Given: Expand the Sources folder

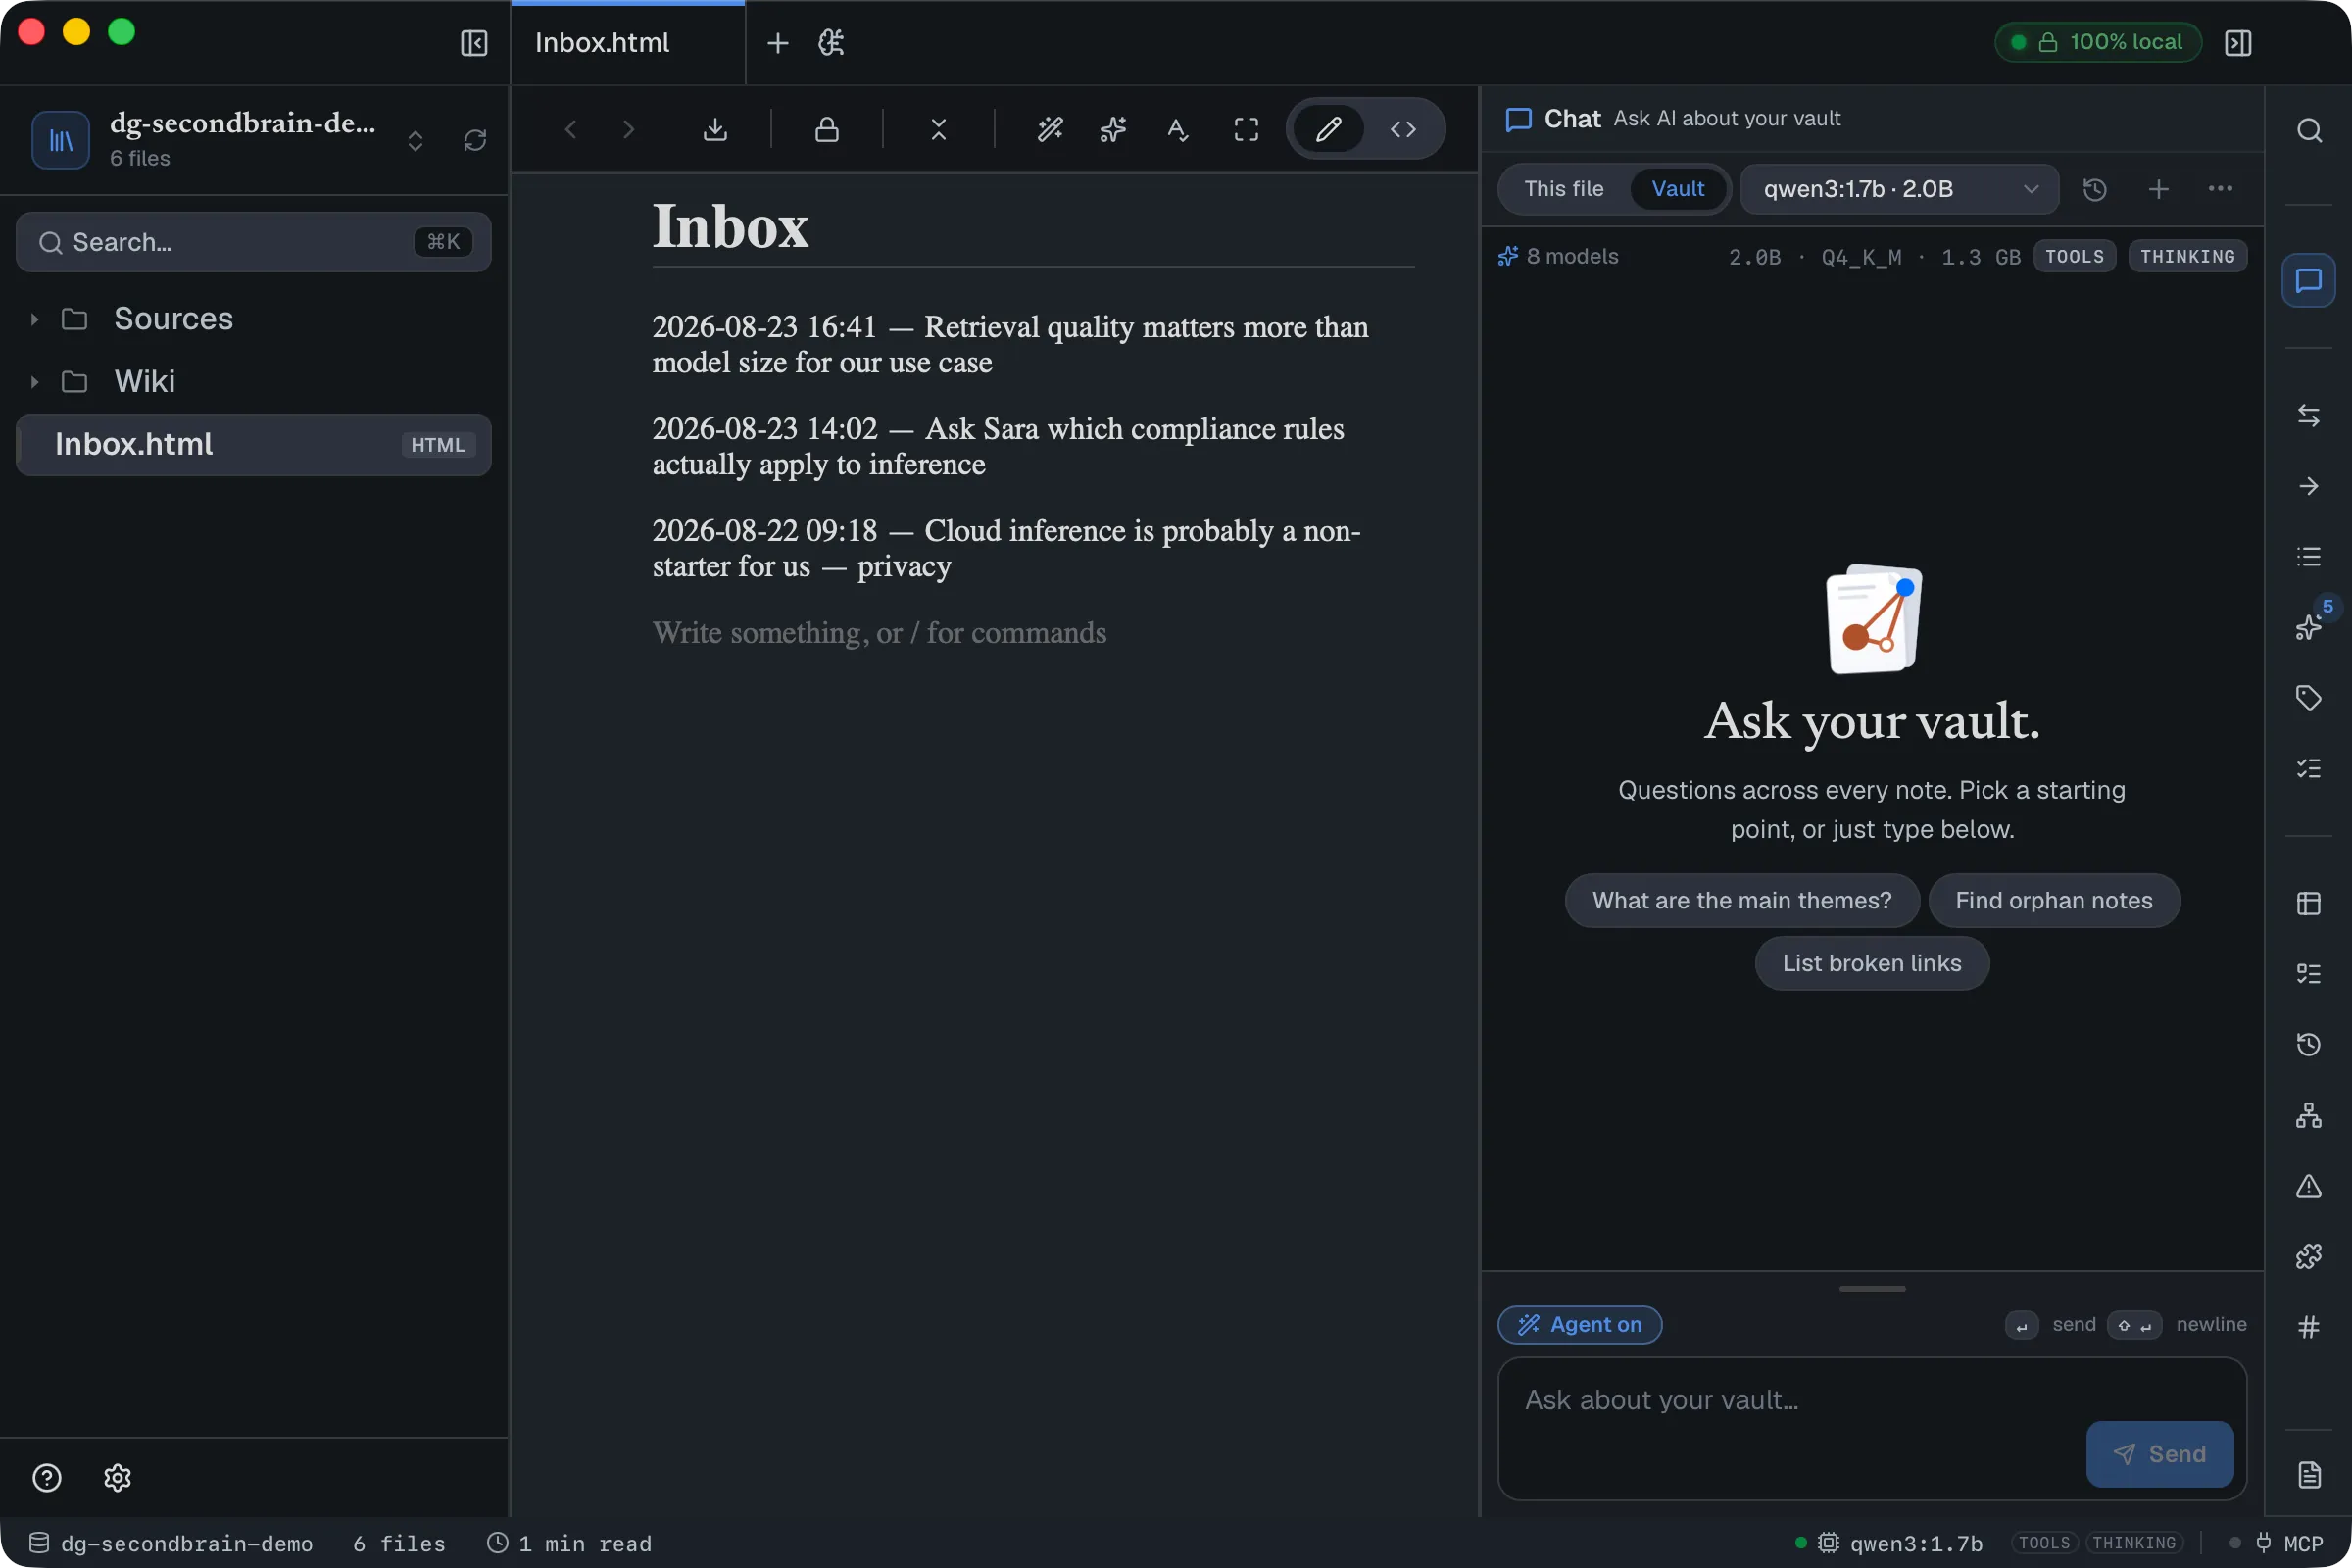Looking at the screenshot, I should coord(34,319).
